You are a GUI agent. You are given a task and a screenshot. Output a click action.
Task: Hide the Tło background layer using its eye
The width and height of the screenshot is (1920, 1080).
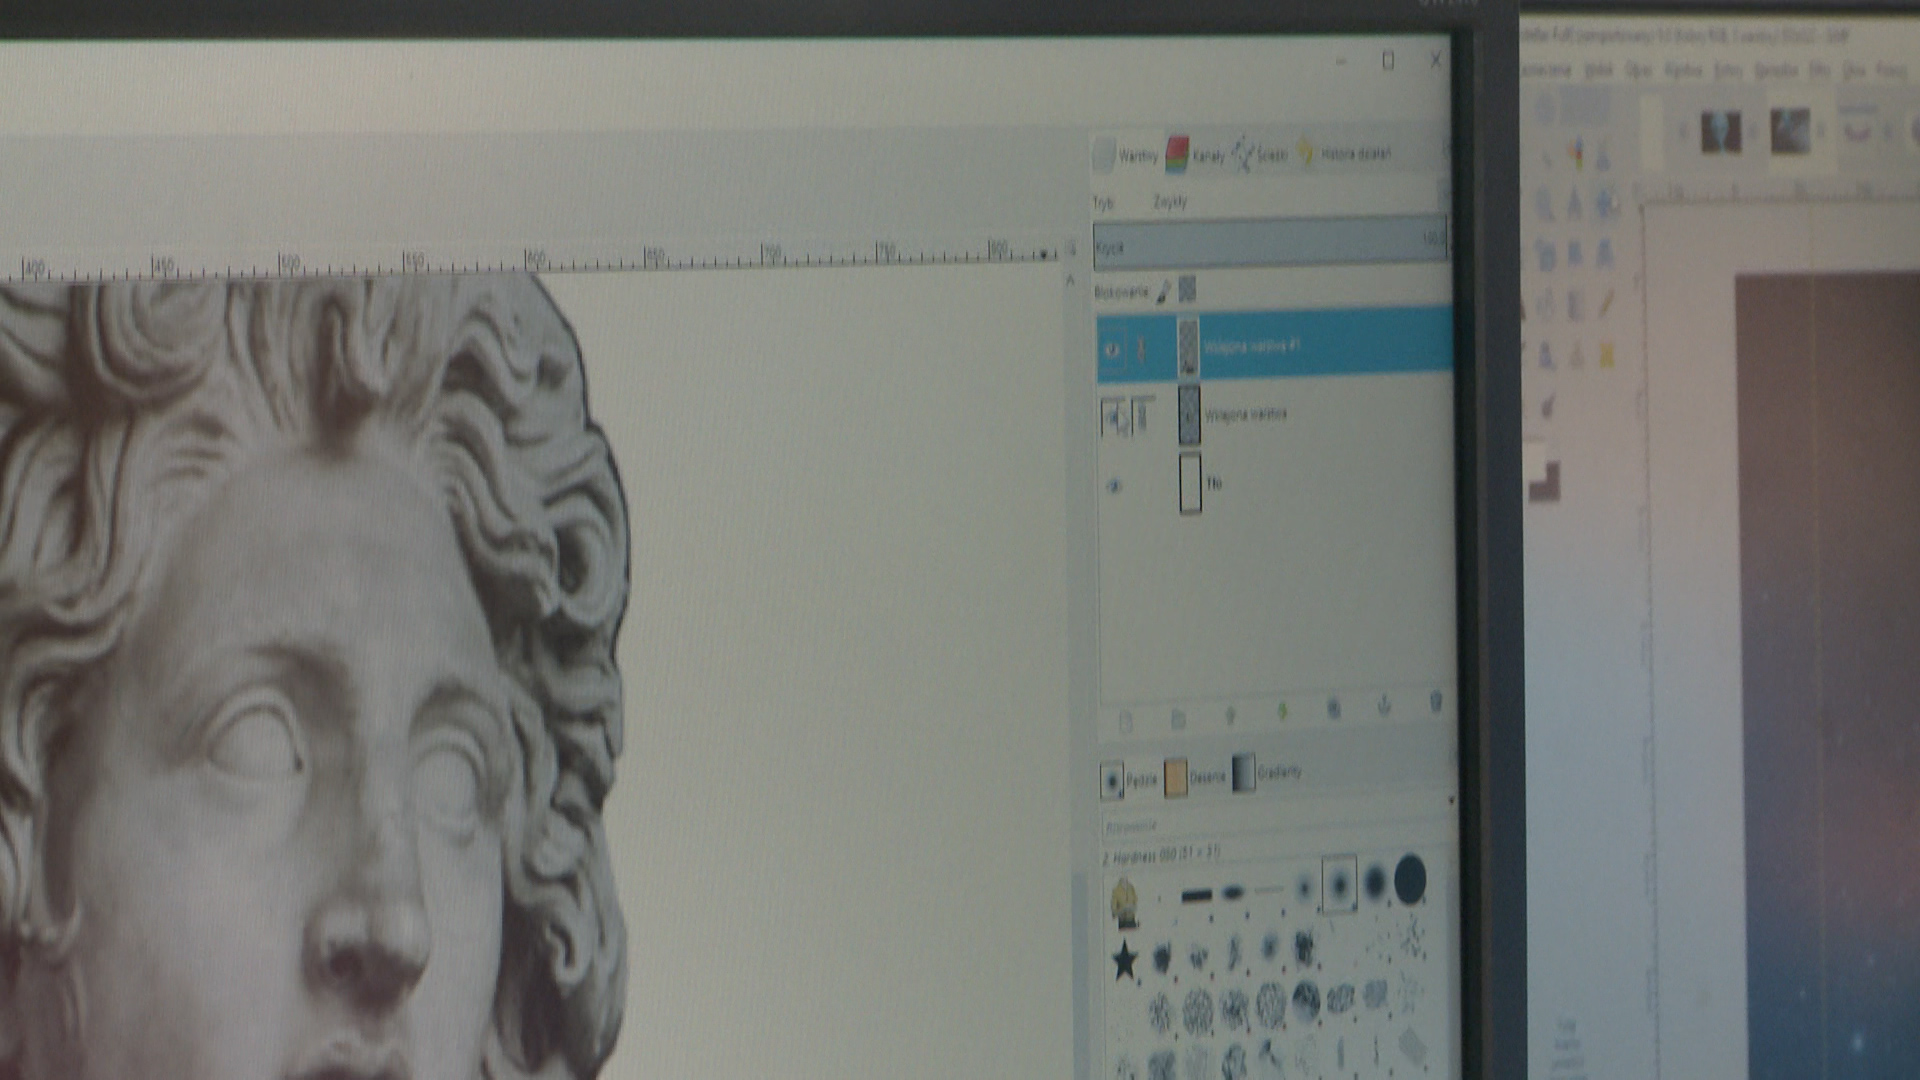[1115, 486]
